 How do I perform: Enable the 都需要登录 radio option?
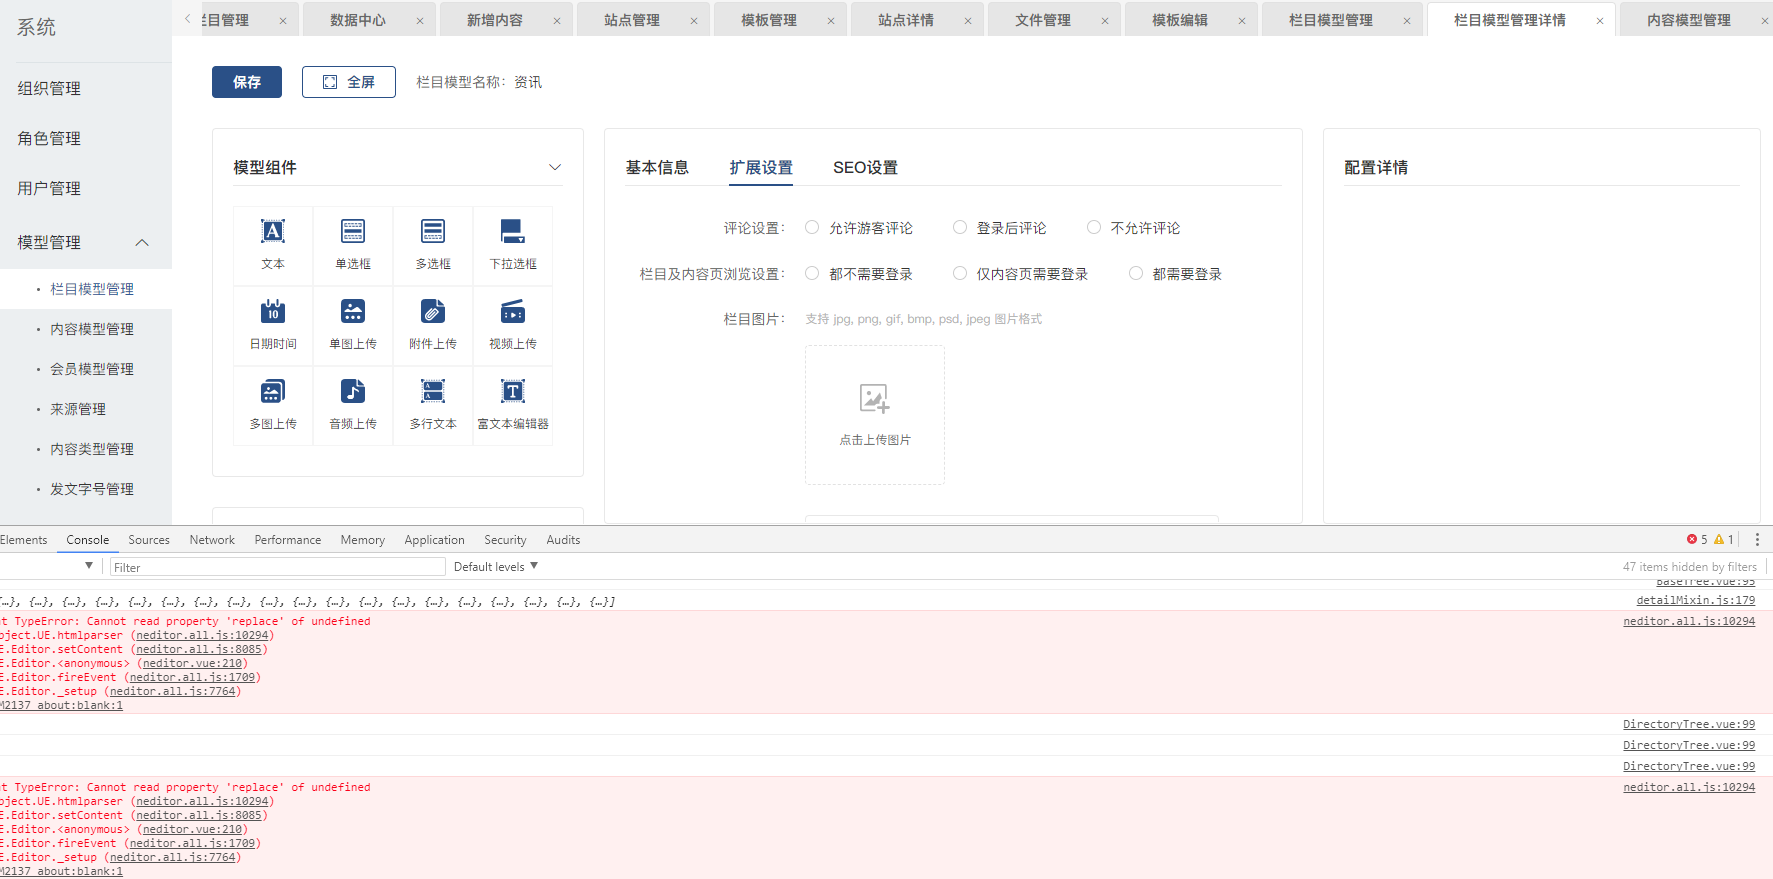(1136, 274)
